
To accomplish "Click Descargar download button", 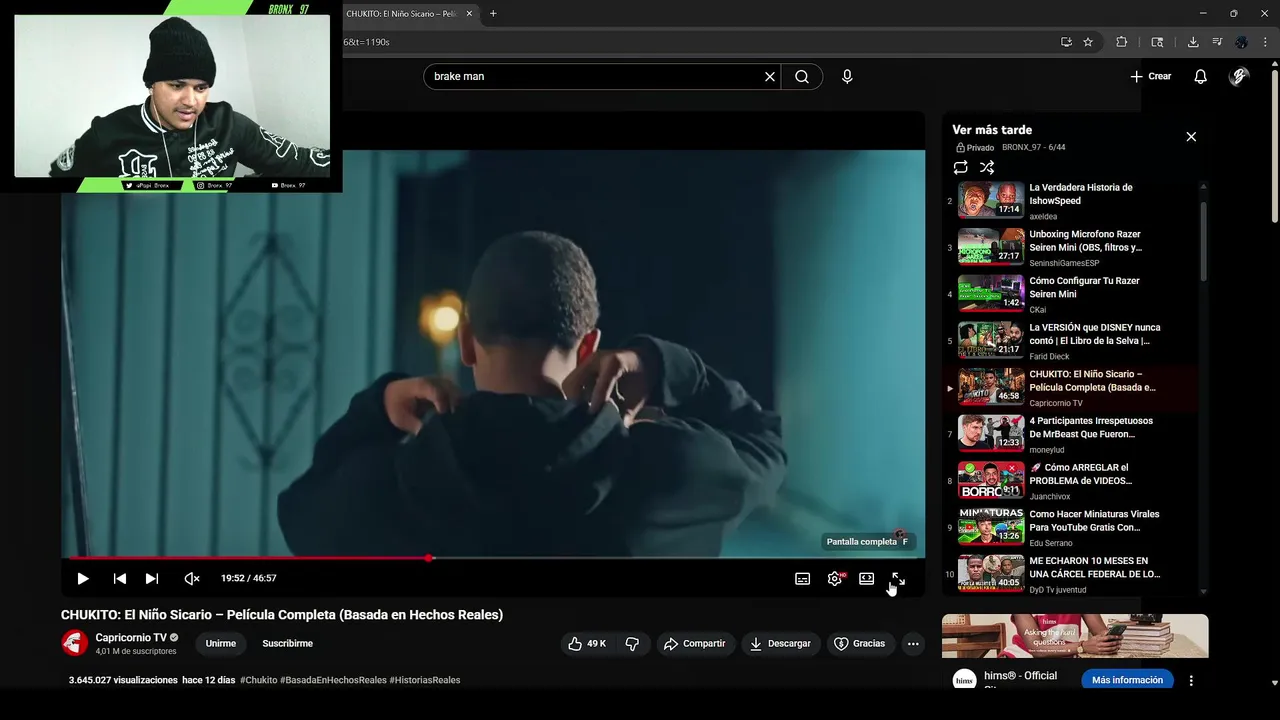I will coord(780,643).
